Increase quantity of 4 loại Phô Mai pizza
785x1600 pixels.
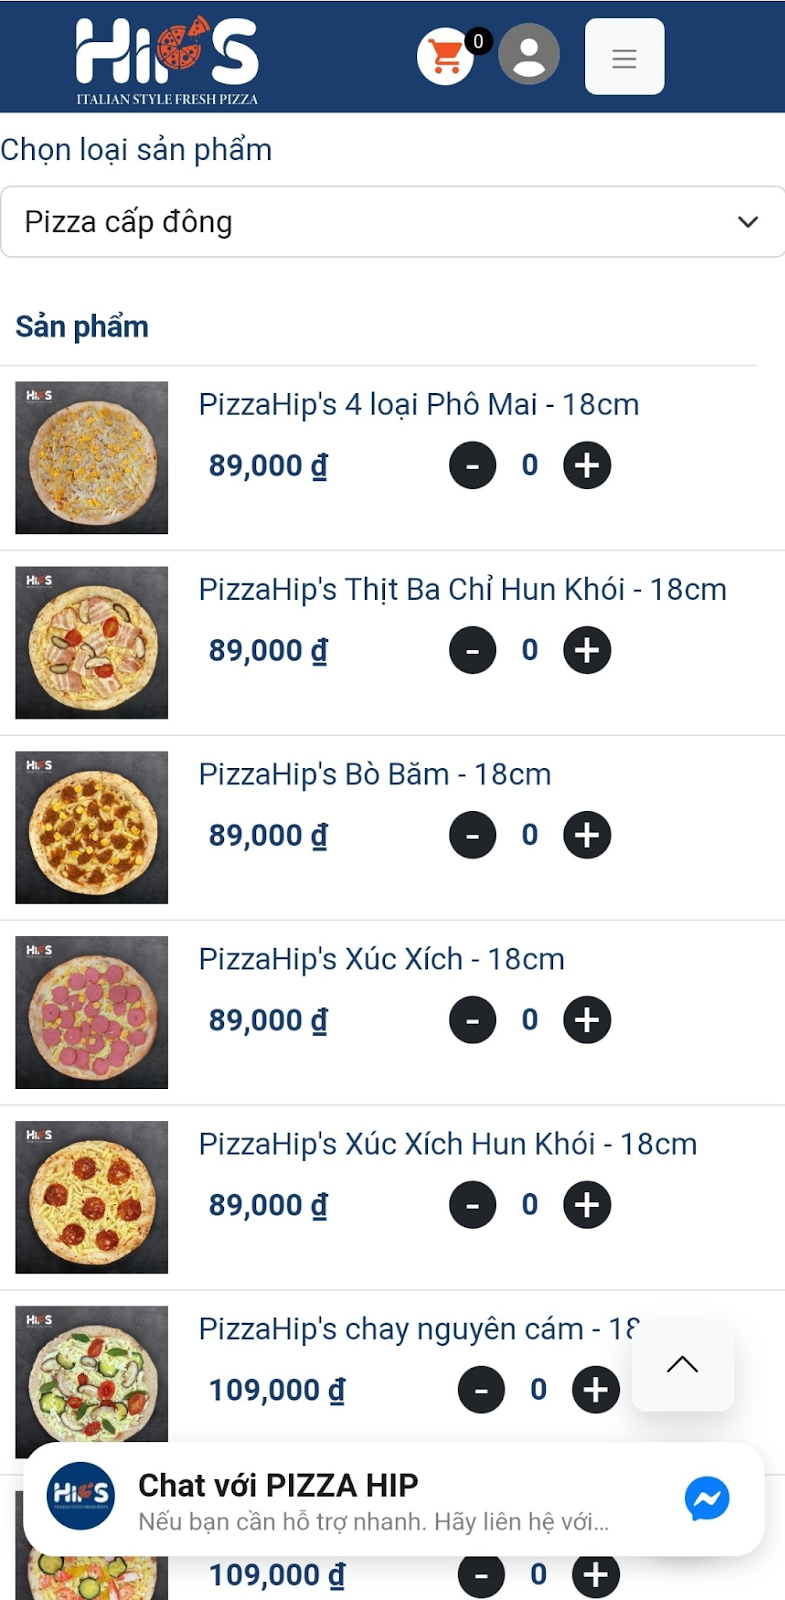coord(587,465)
